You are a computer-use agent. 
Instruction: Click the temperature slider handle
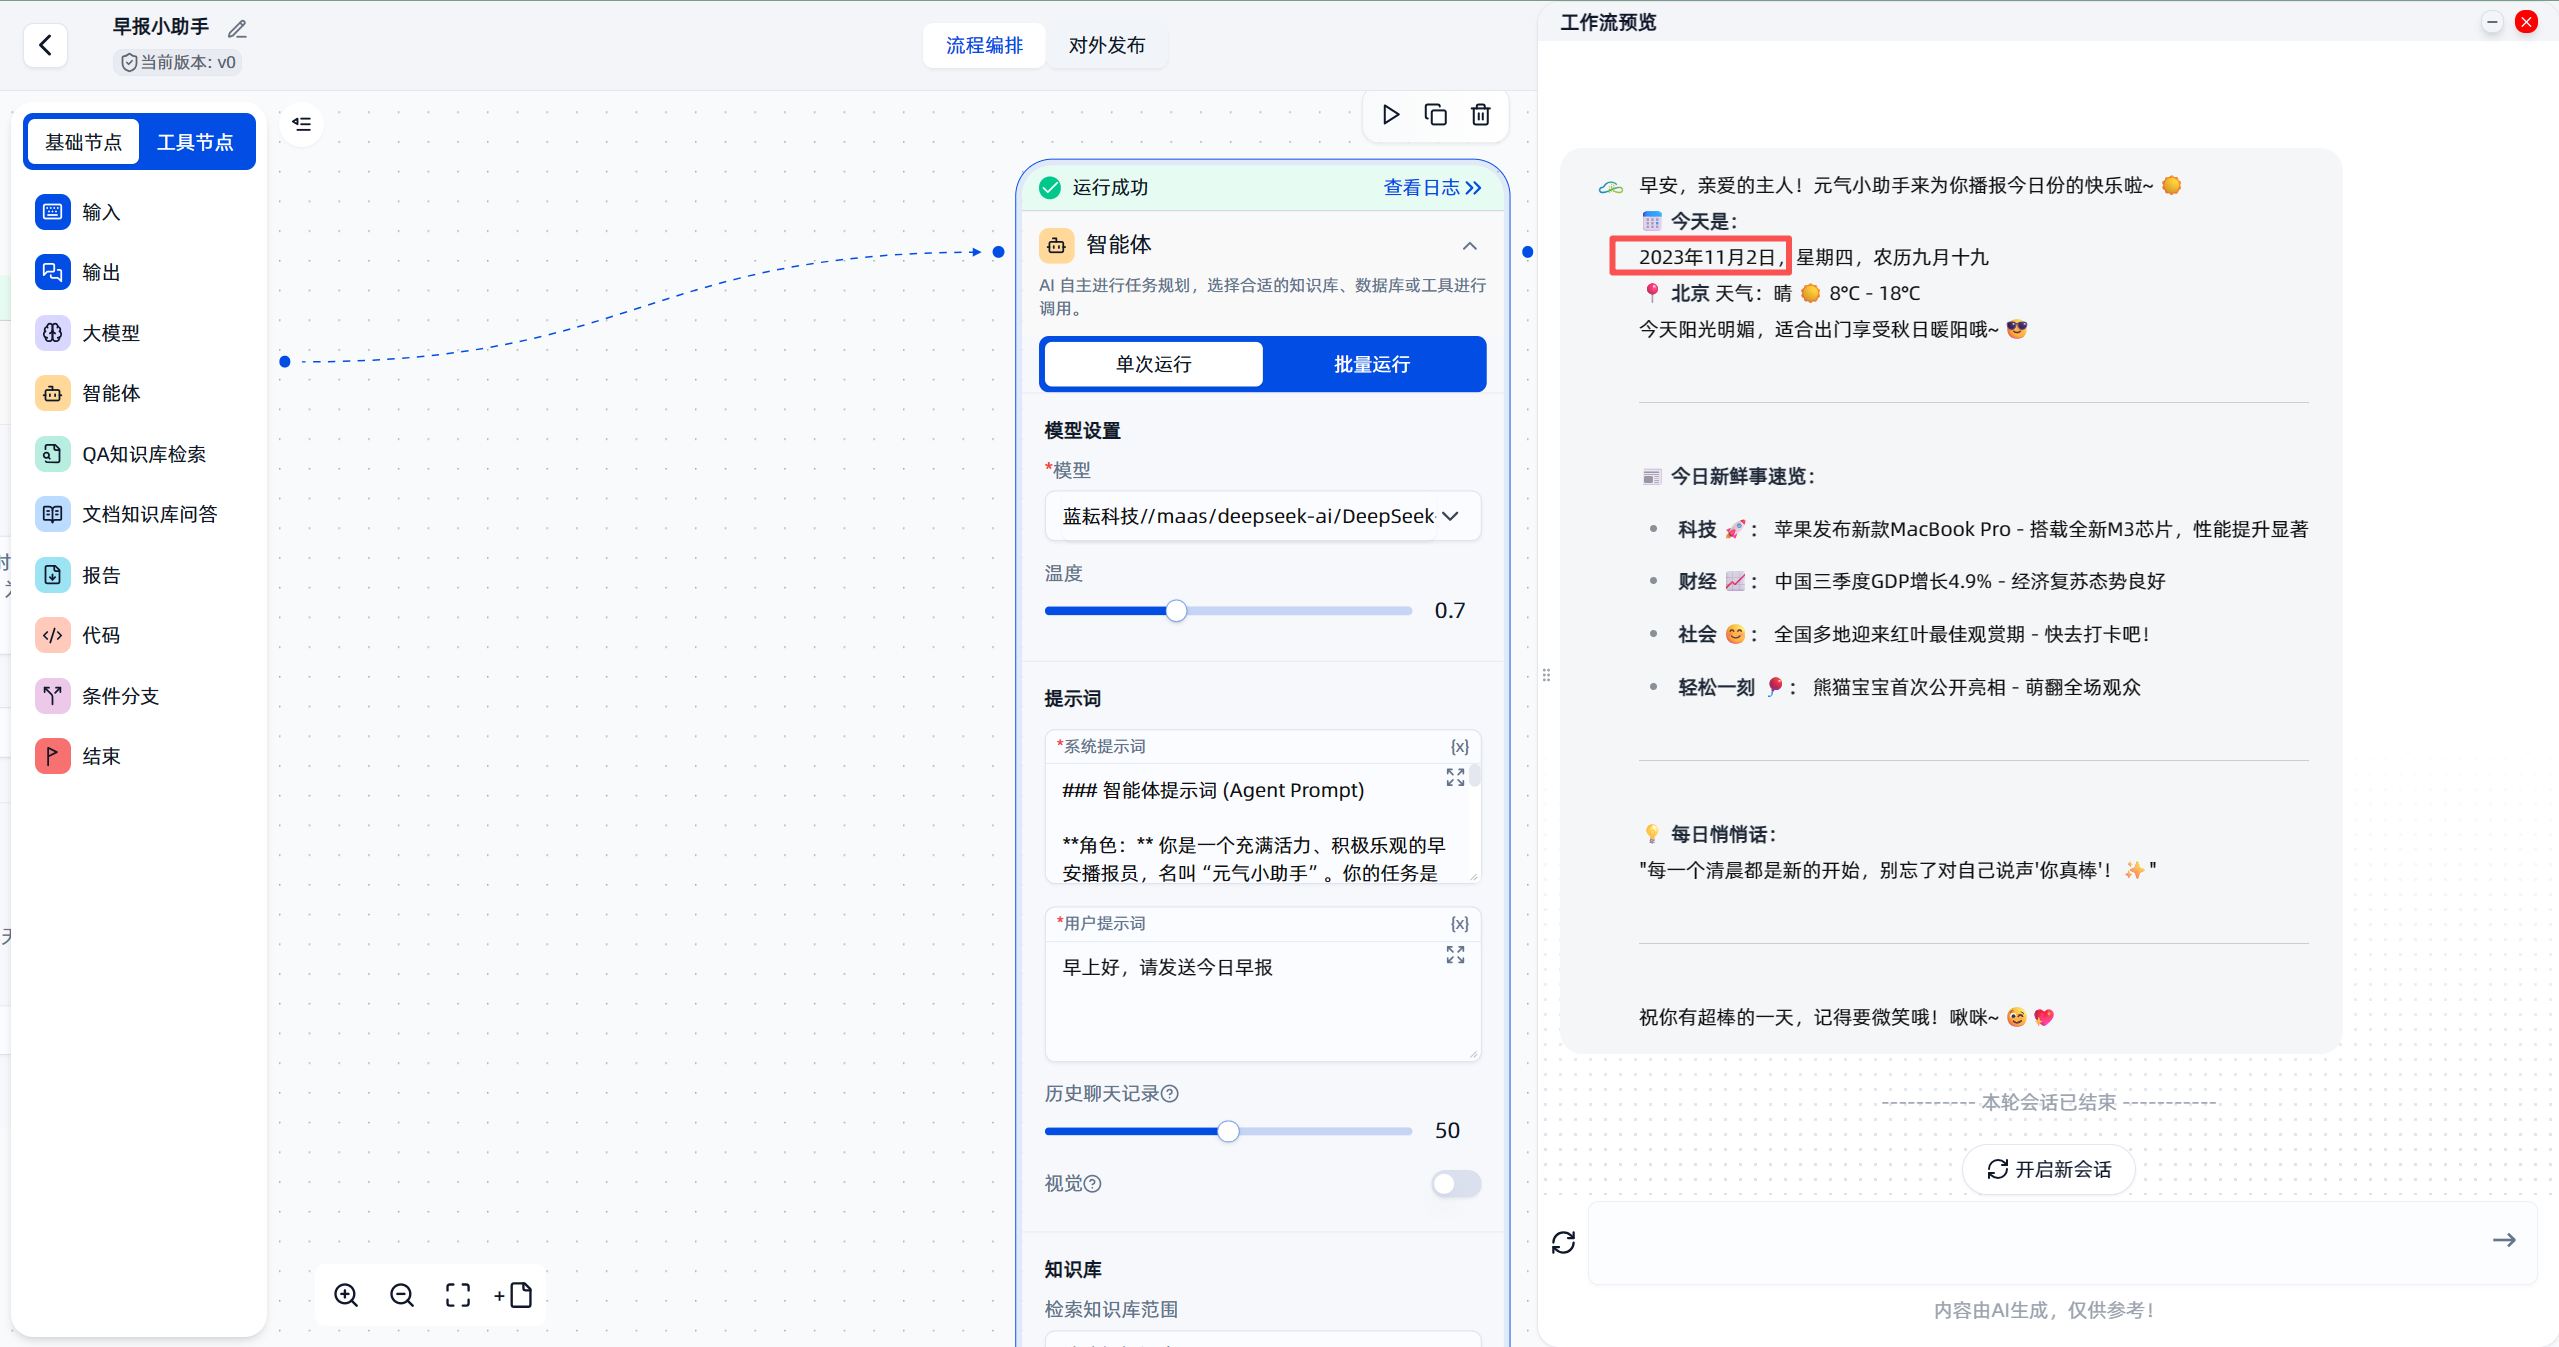pos(1176,611)
